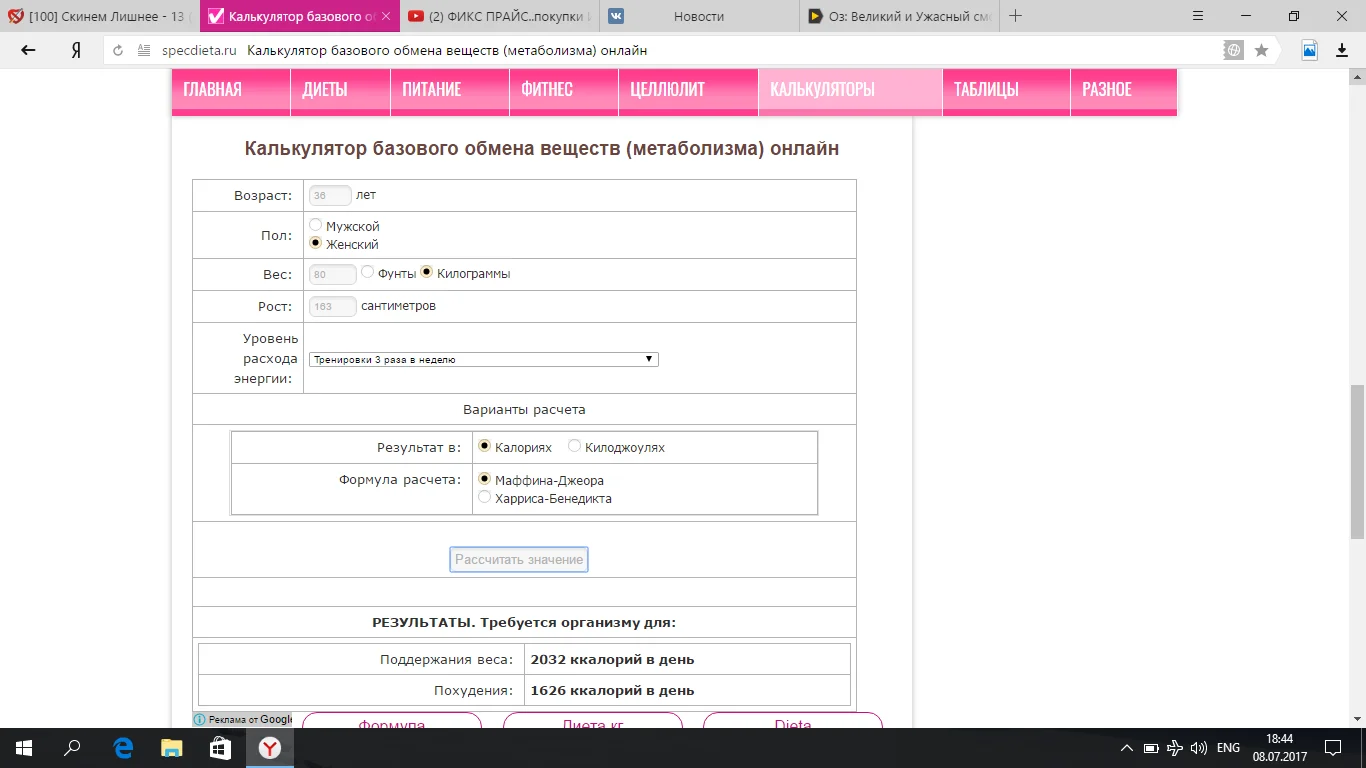Click the page vertical scrollbar thumb
1366x768 pixels.
1357,462
